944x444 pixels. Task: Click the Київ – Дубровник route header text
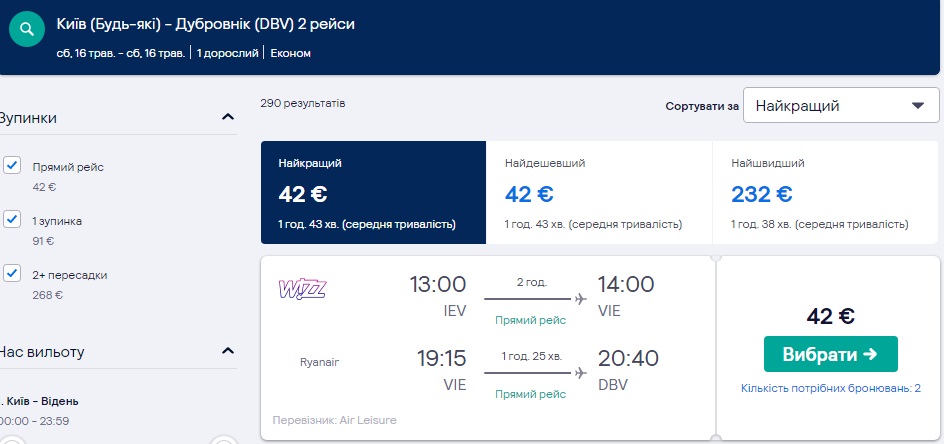[x=204, y=23]
